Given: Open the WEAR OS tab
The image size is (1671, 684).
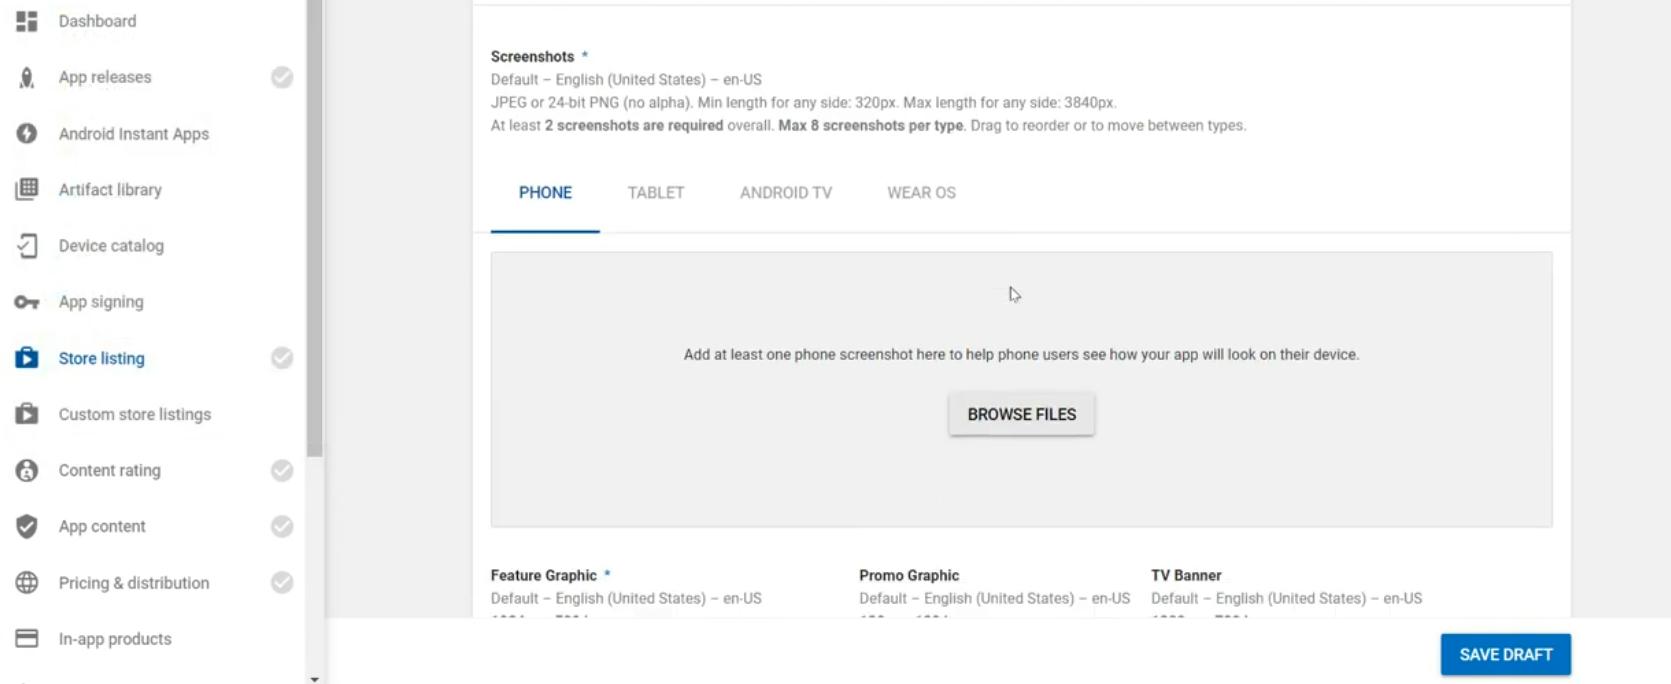Looking at the screenshot, I should click(921, 193).
